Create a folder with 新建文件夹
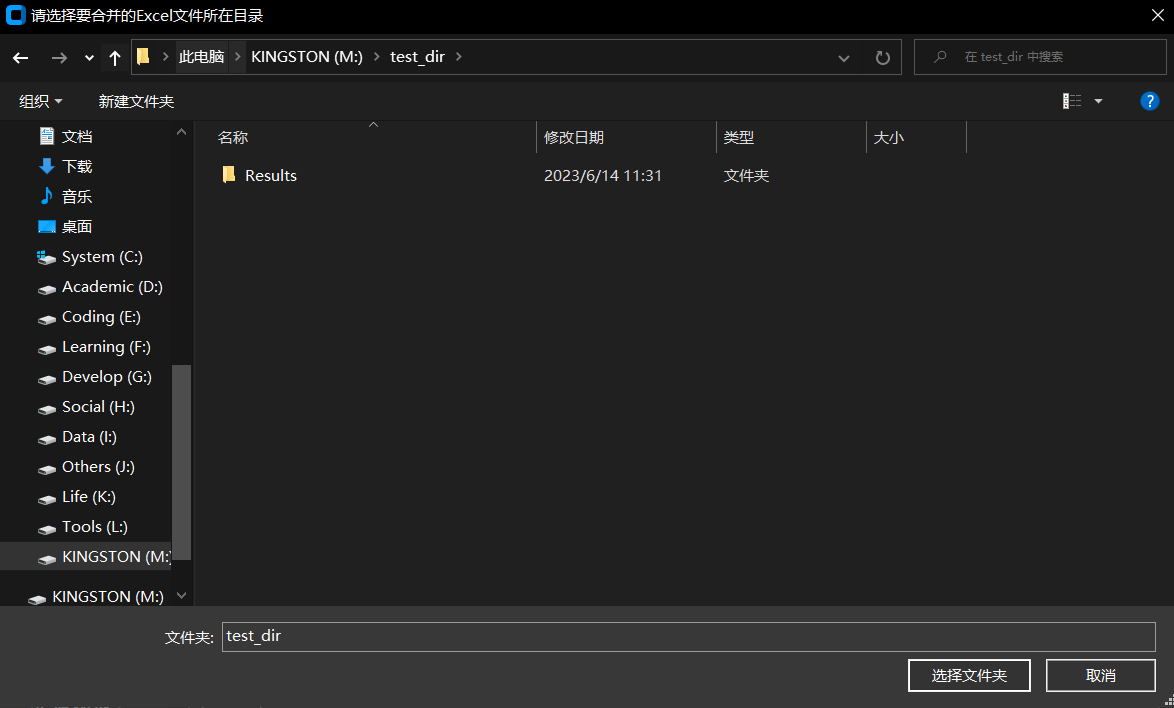This screenshot has width=1174, height=708. pos(136,100)
